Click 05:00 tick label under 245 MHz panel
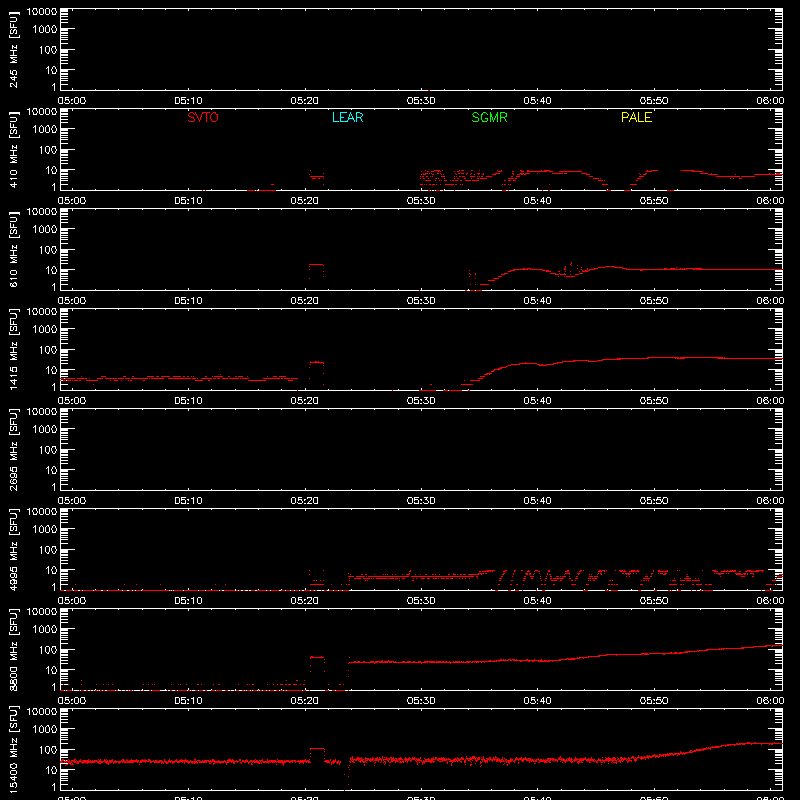 [72, 101]
